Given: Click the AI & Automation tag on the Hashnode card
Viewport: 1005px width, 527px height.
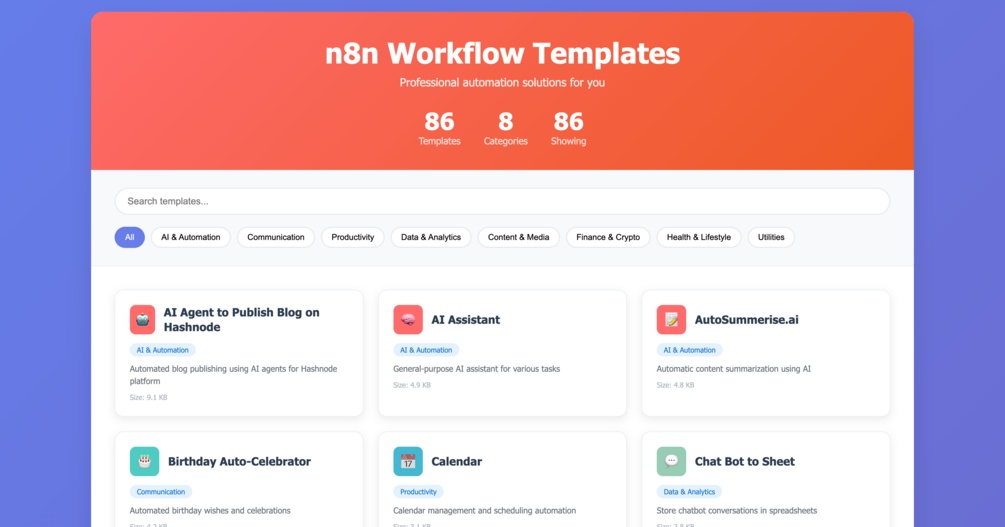Looking at the screenshot, I should pos(162,350).
